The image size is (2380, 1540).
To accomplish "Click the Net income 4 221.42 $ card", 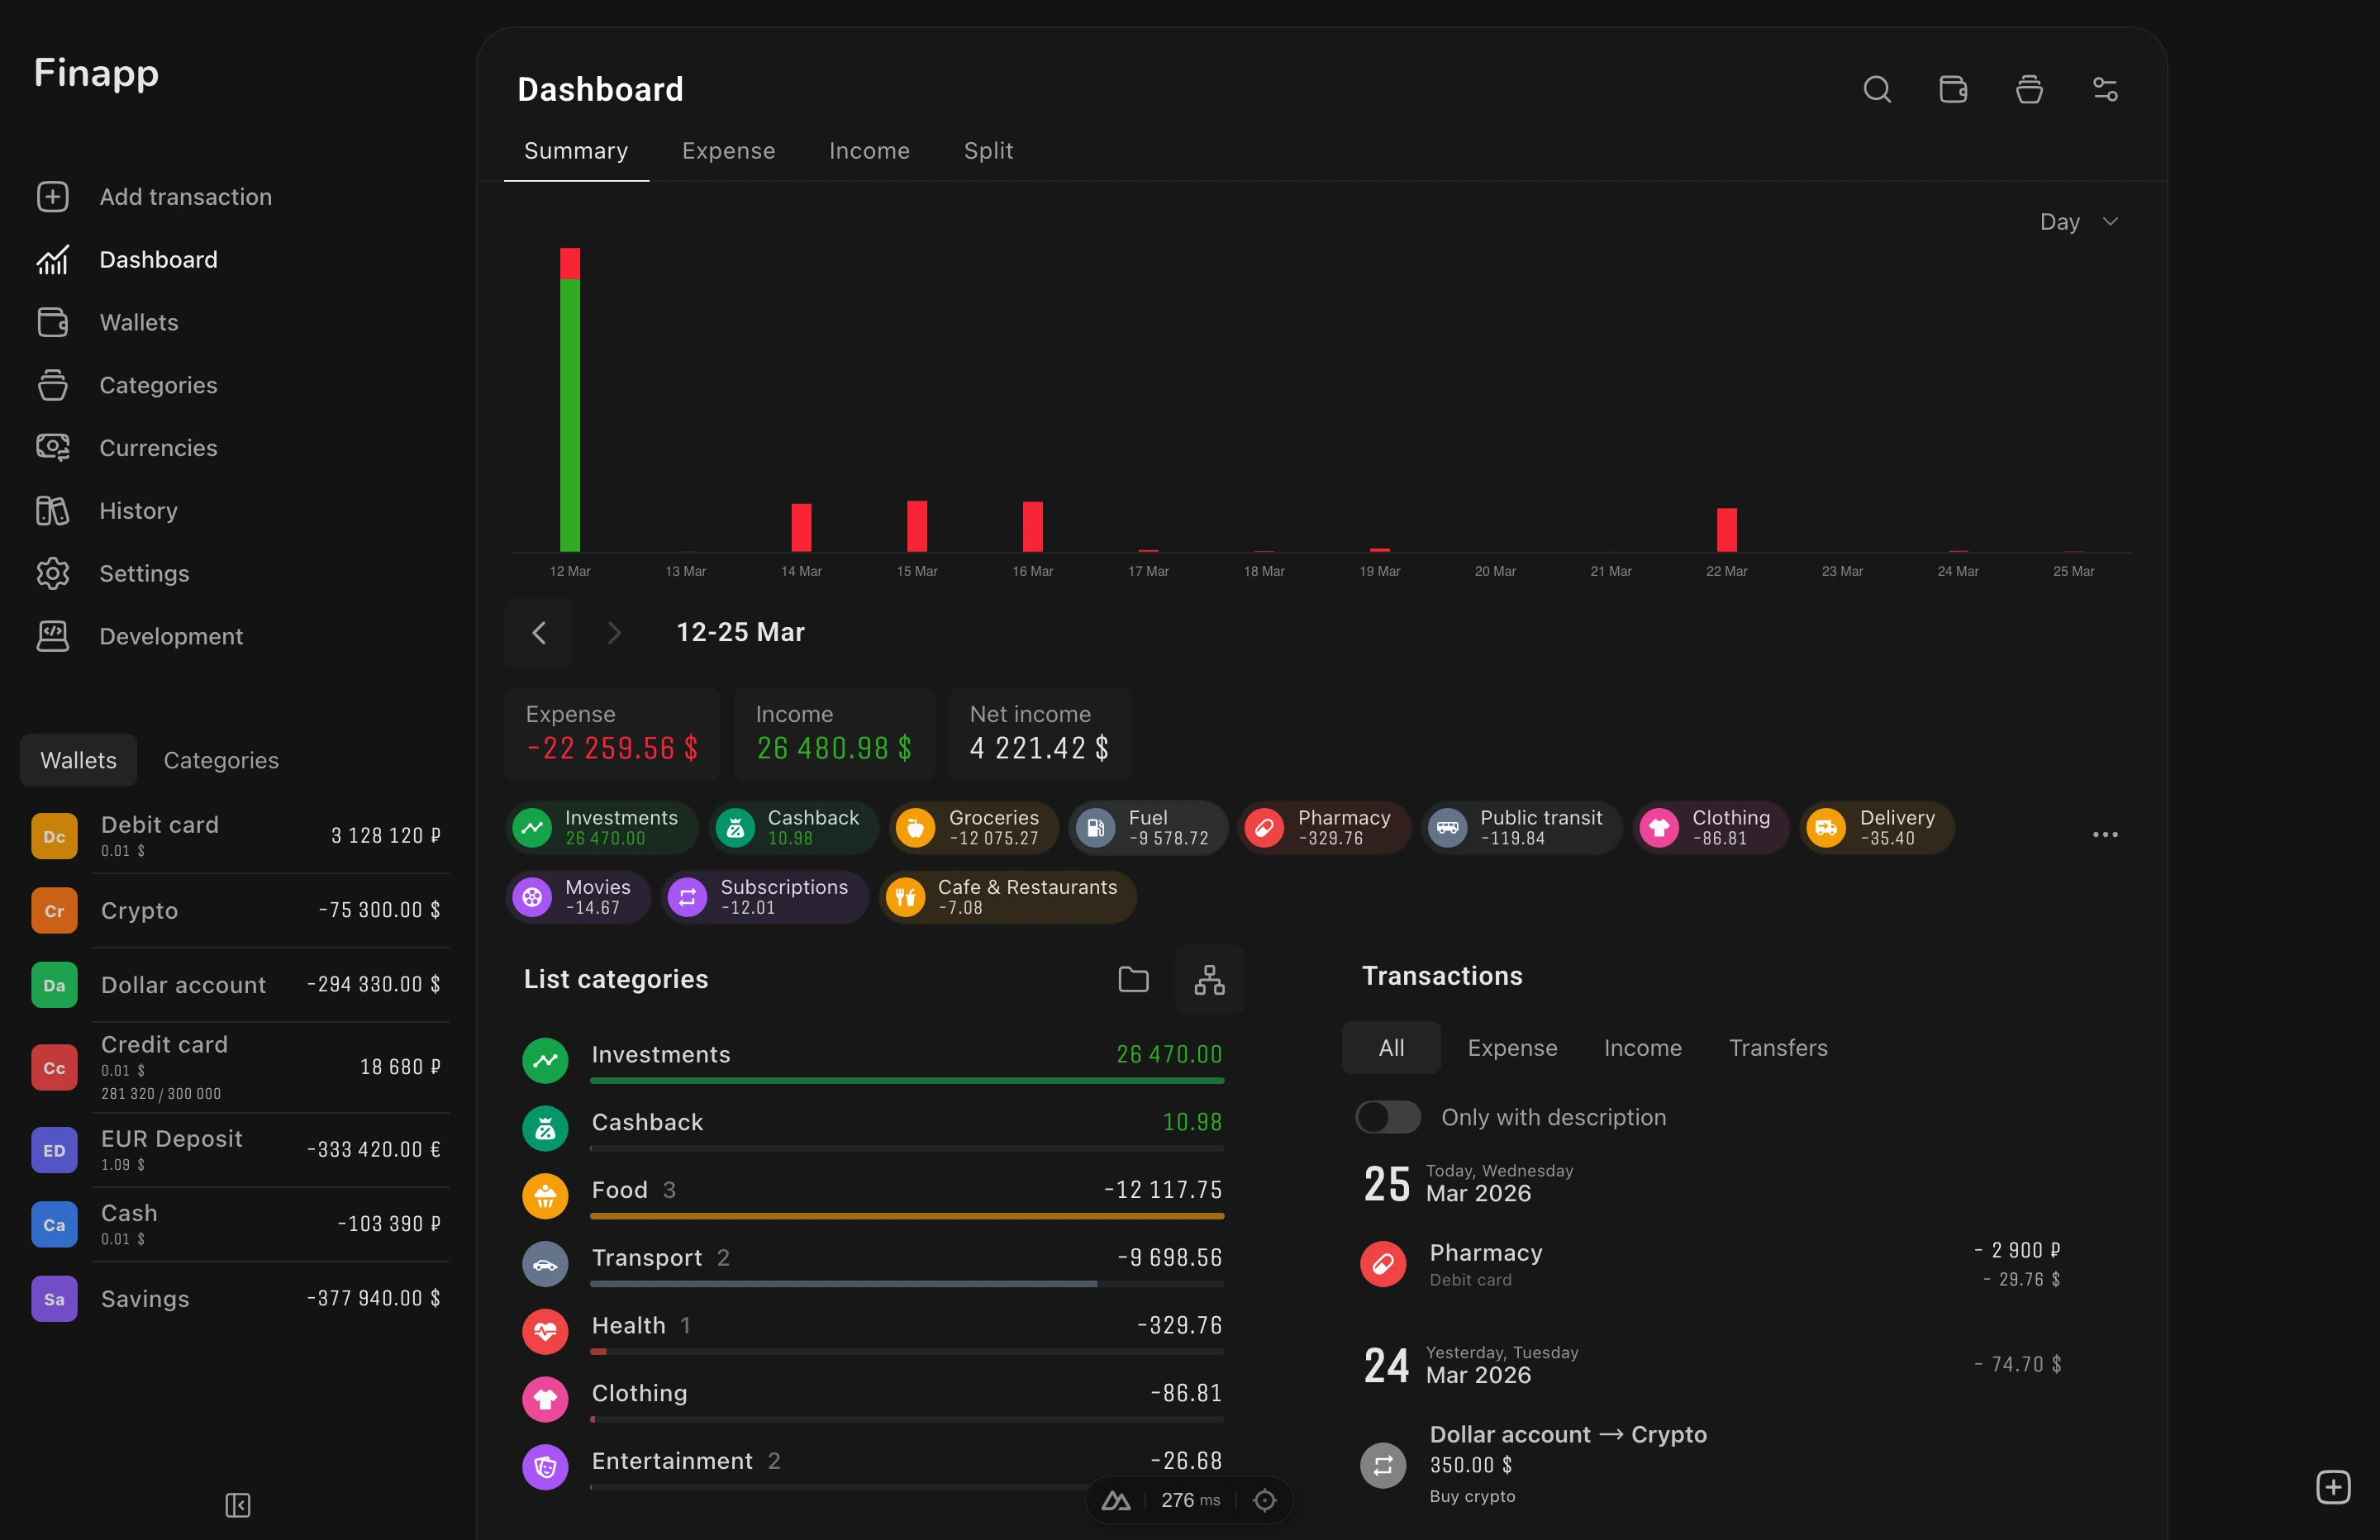I will [1040, 733].
